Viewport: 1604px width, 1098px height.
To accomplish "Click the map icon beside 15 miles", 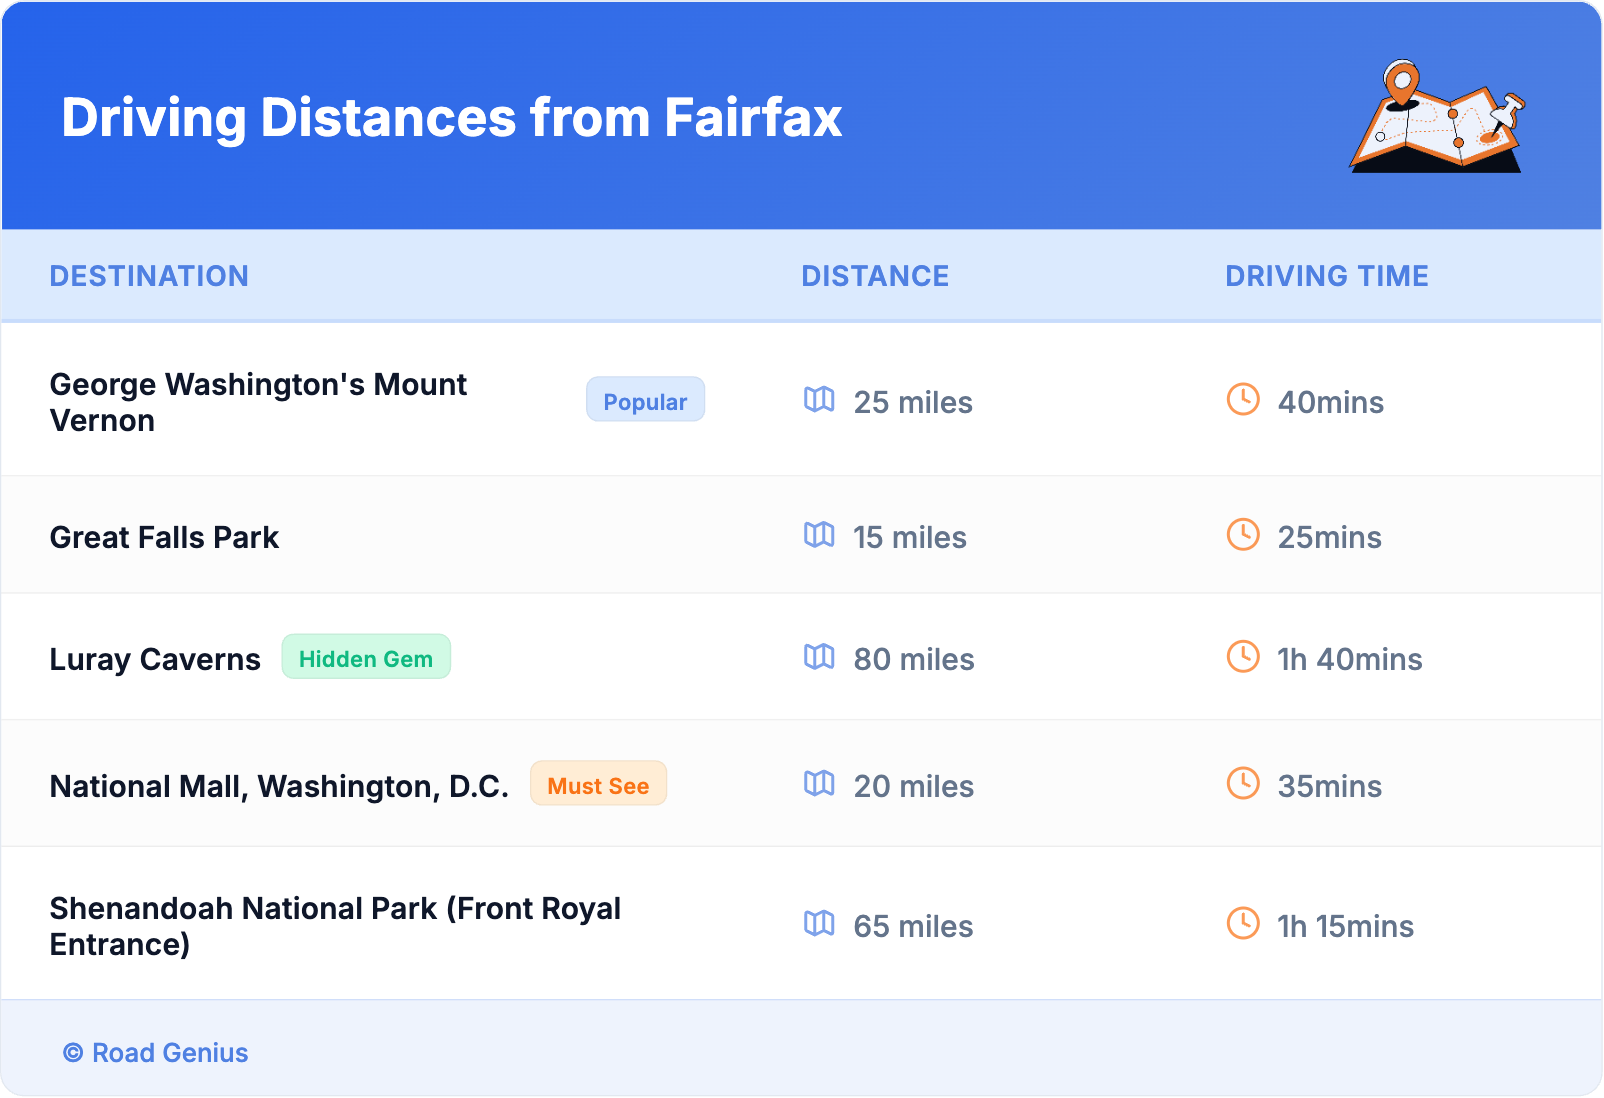I will [819, 535].
